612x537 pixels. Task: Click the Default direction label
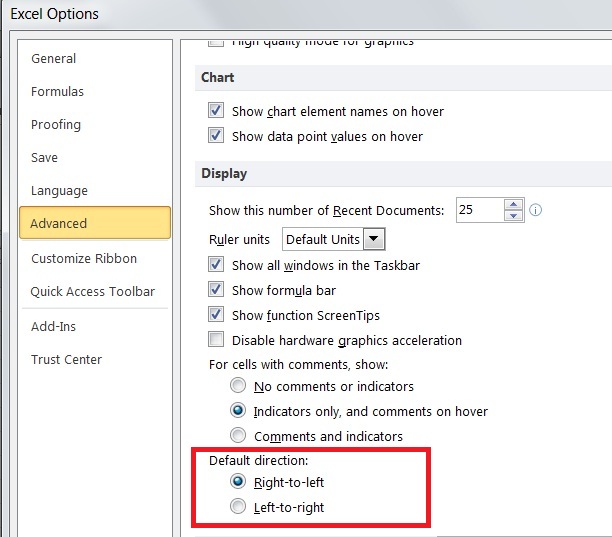click(x=258, y=461)
